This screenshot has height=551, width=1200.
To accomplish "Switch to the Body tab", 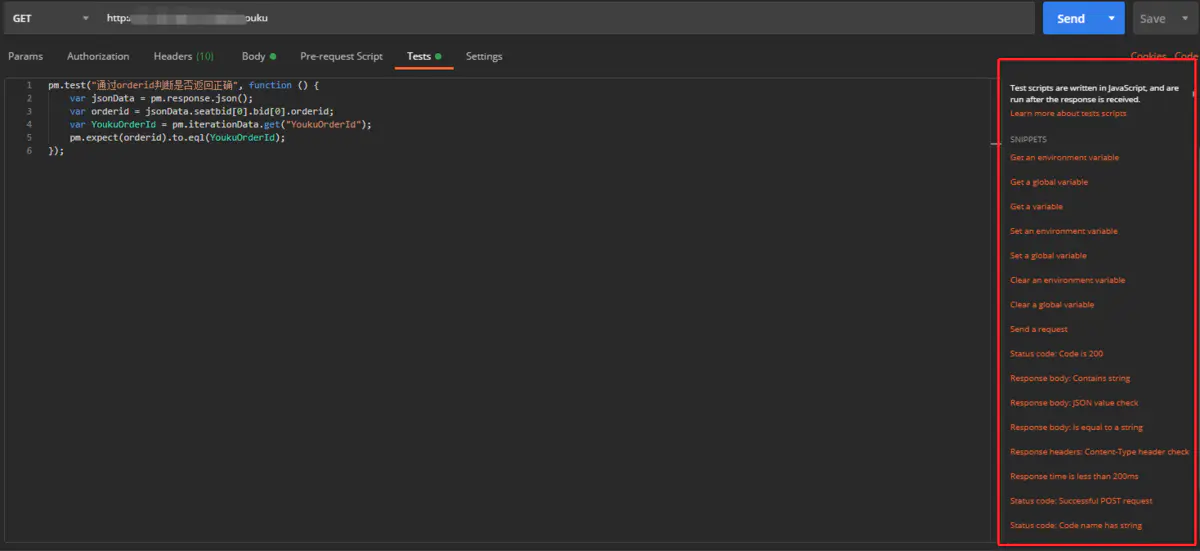I will tap(258, 57).
